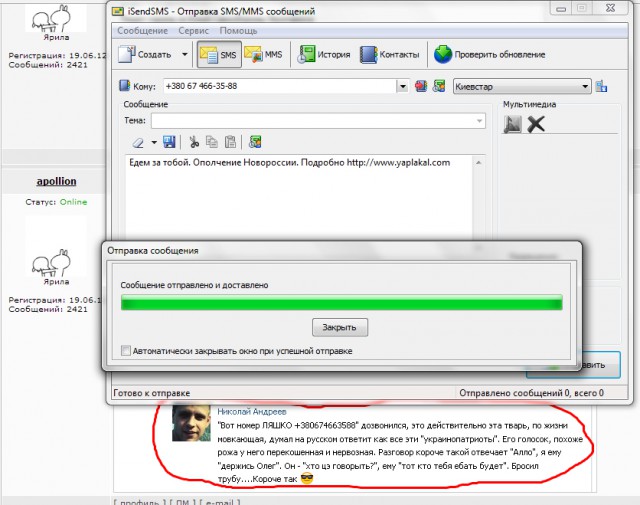
Task: Click the Создать new message icon
Action: tap(127, 54)
